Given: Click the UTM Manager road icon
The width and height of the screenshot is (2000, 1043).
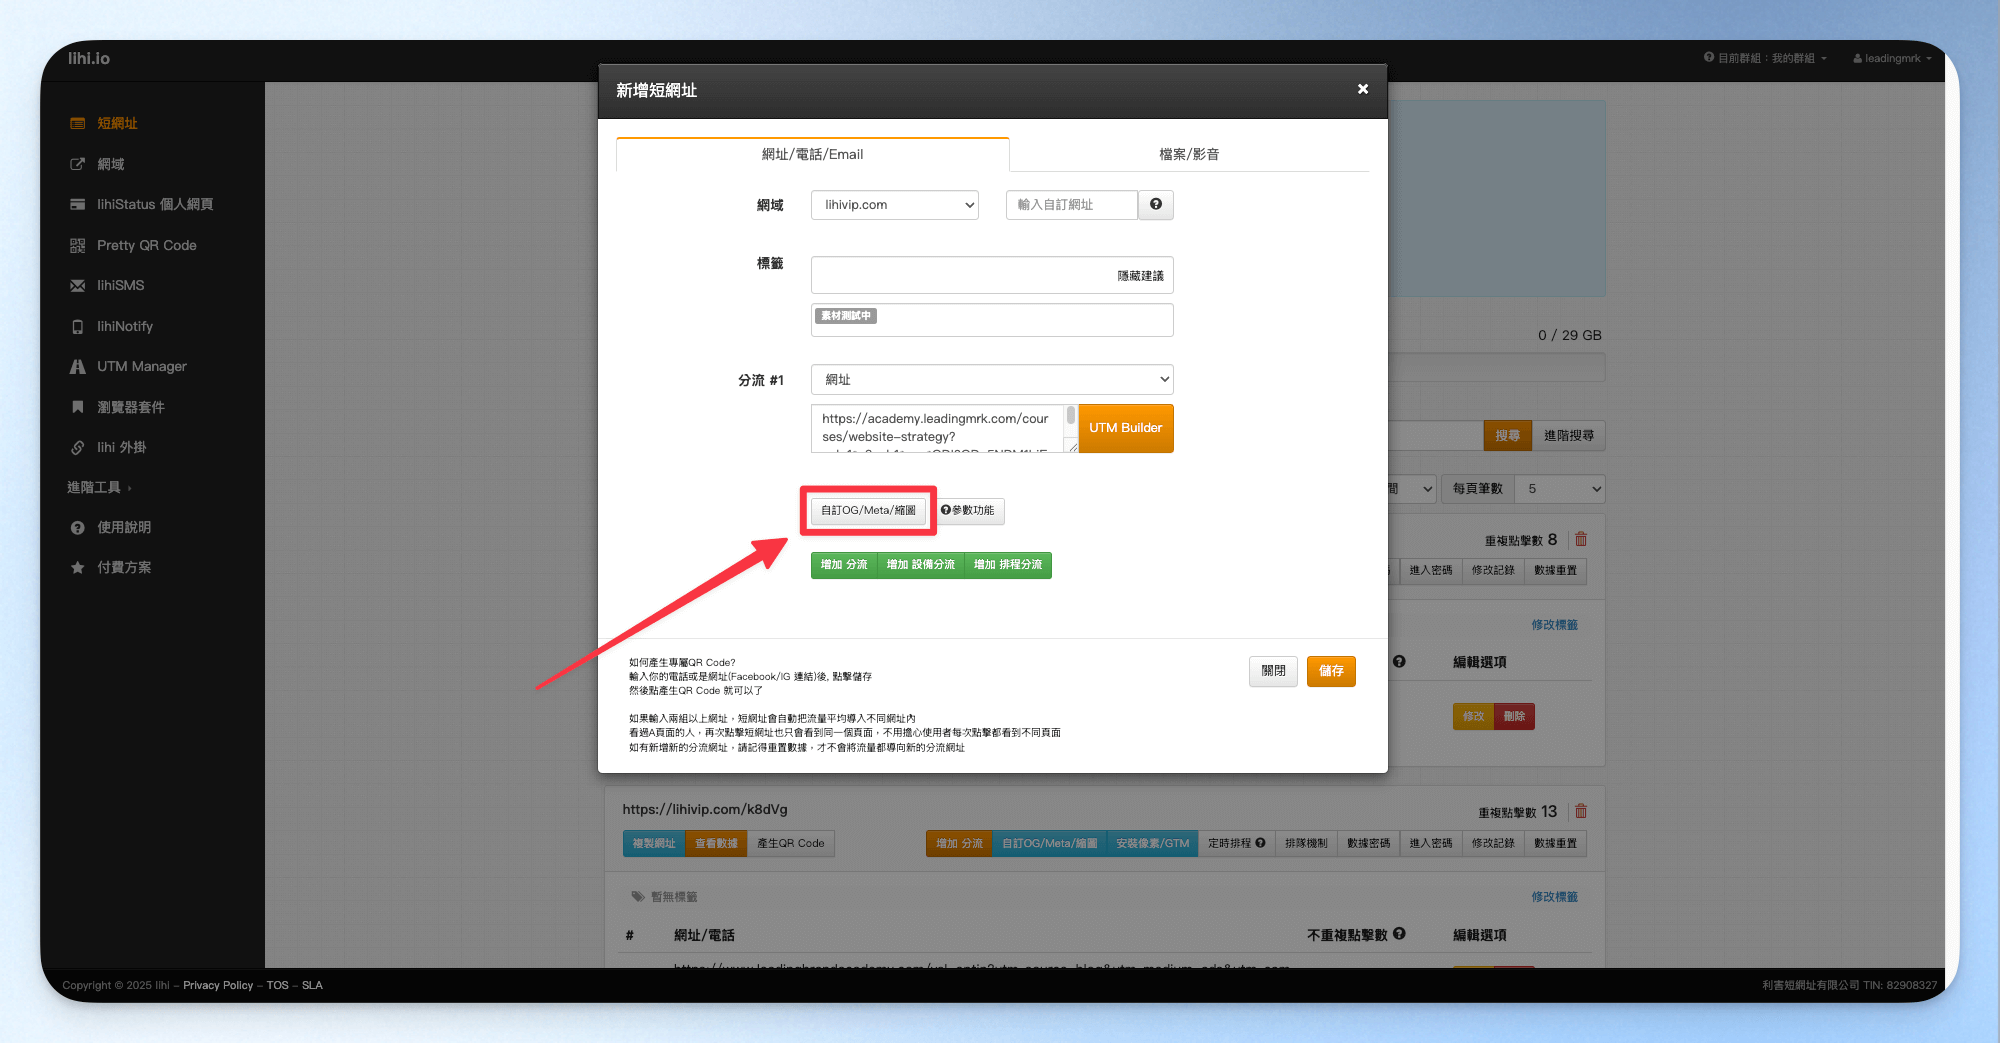Looking at the screenshot, I should (77, 367).
